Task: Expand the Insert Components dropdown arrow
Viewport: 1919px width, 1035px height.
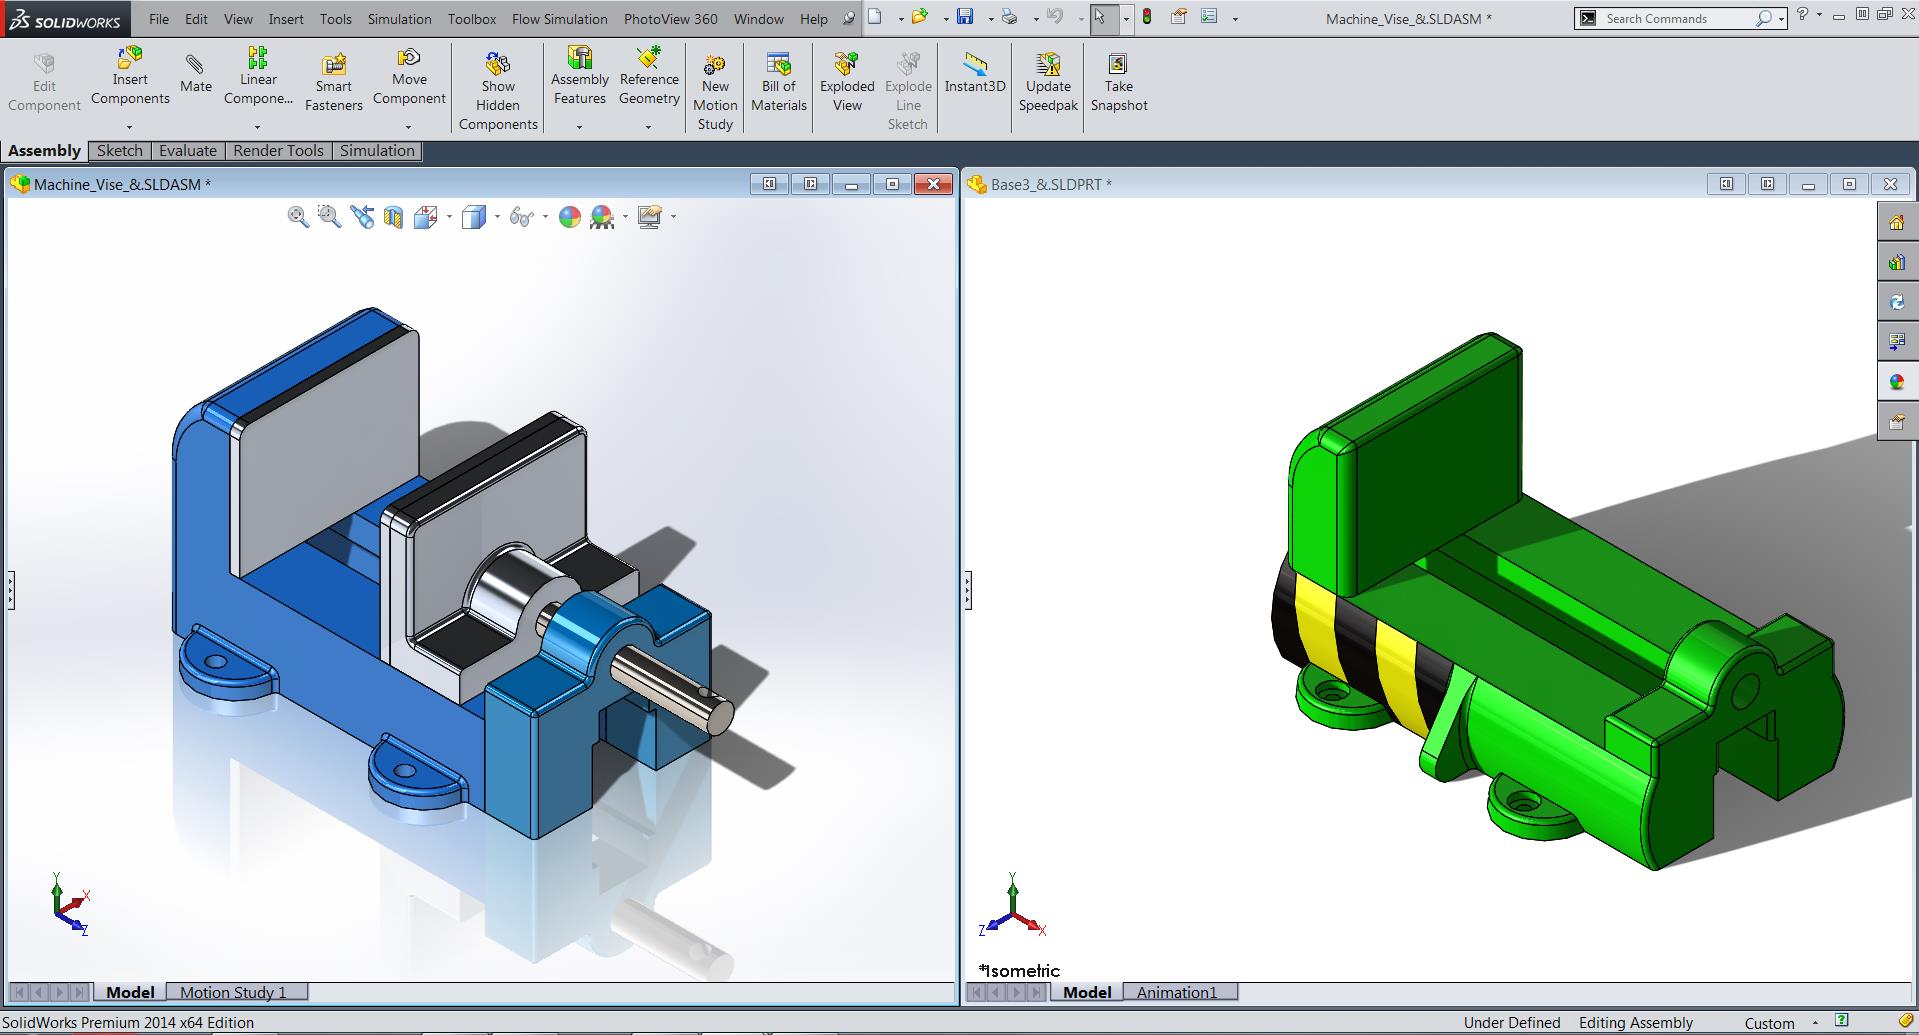Action: [129, 127]
